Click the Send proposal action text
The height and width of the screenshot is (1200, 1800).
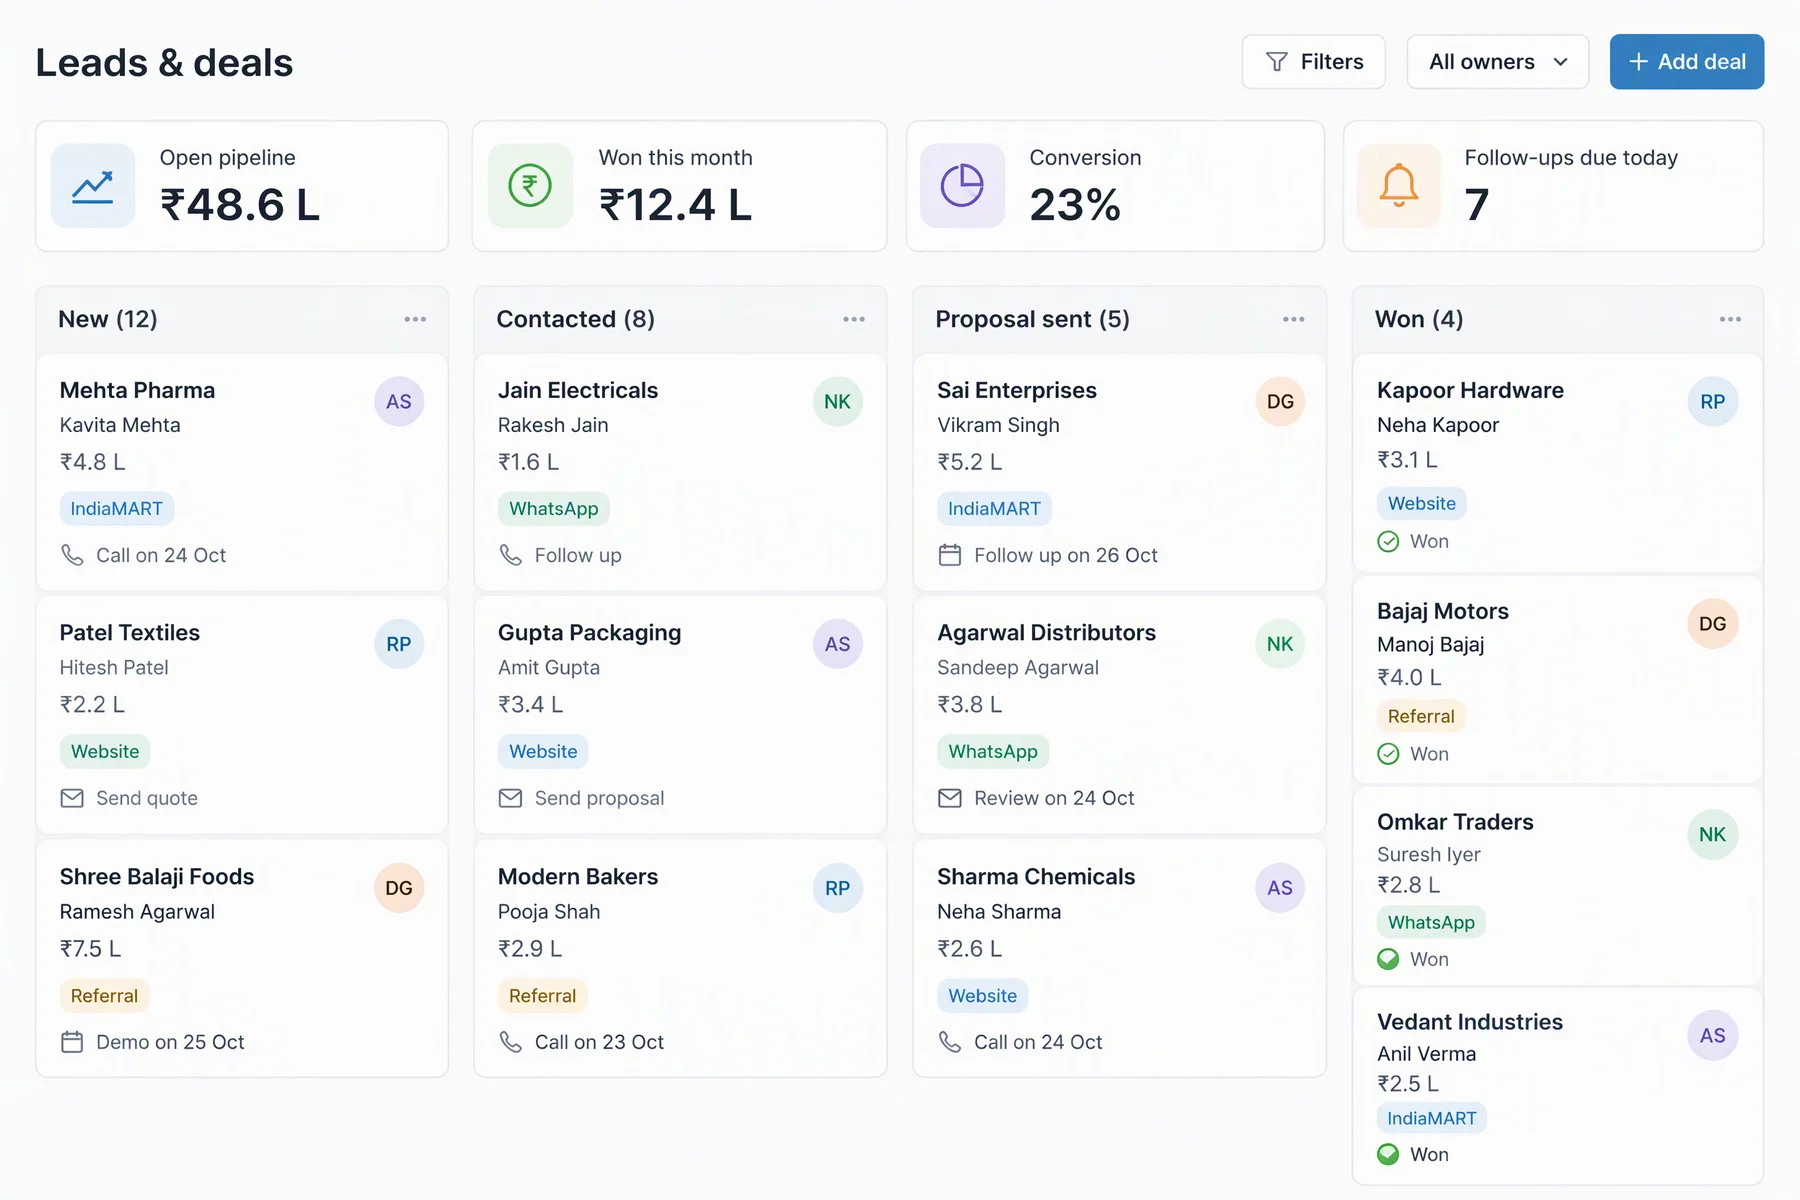599,798
